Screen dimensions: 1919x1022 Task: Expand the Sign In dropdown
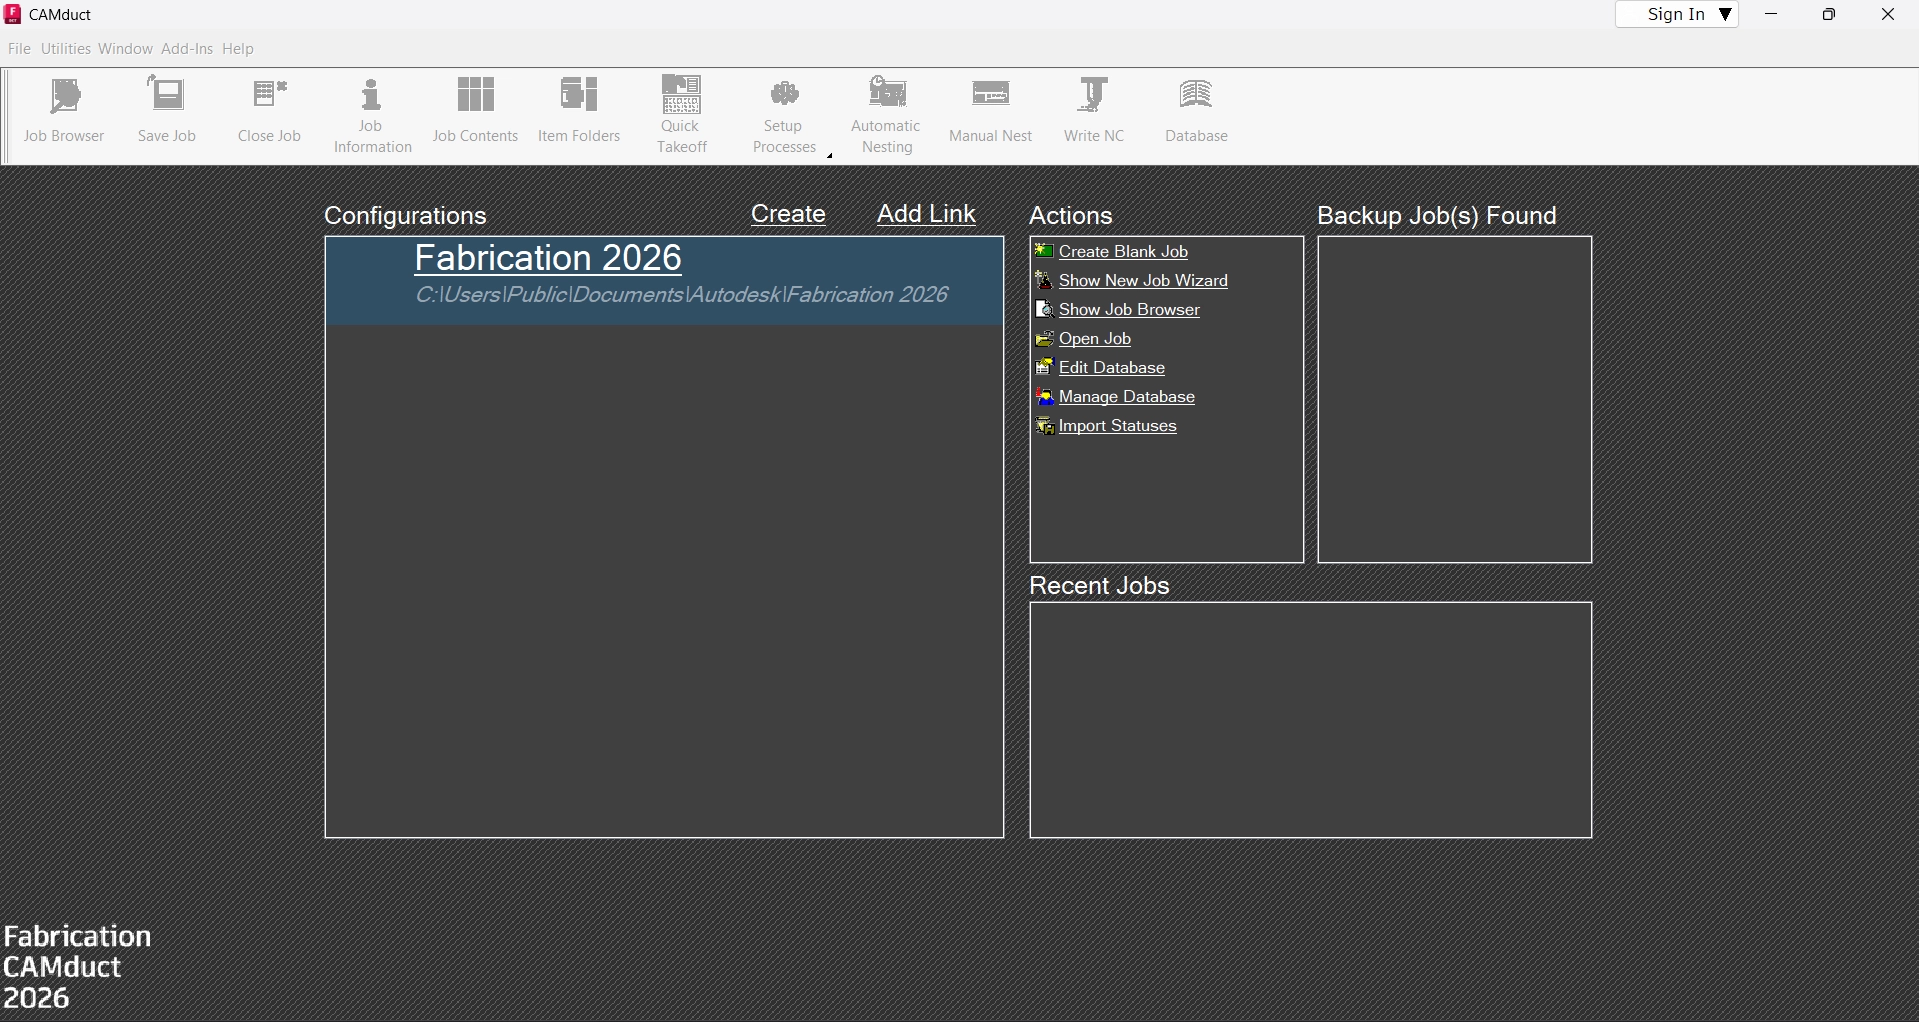click(x=1725, y=14)
